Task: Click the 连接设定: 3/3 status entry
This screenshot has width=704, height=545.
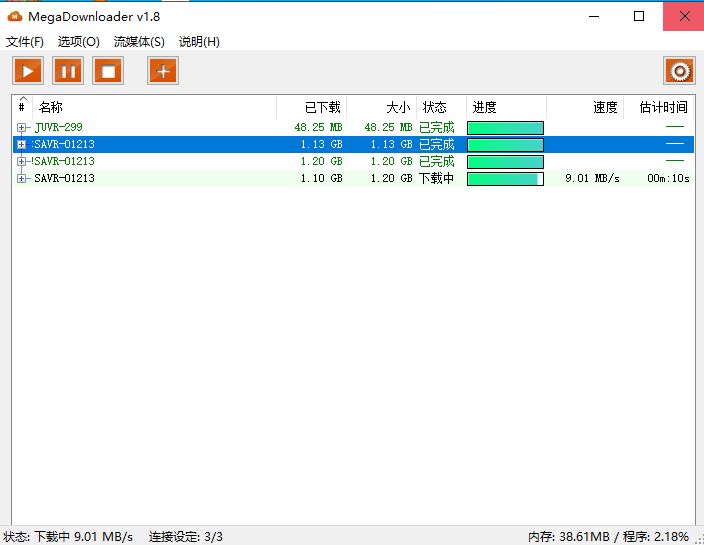Action: point(185,537)
